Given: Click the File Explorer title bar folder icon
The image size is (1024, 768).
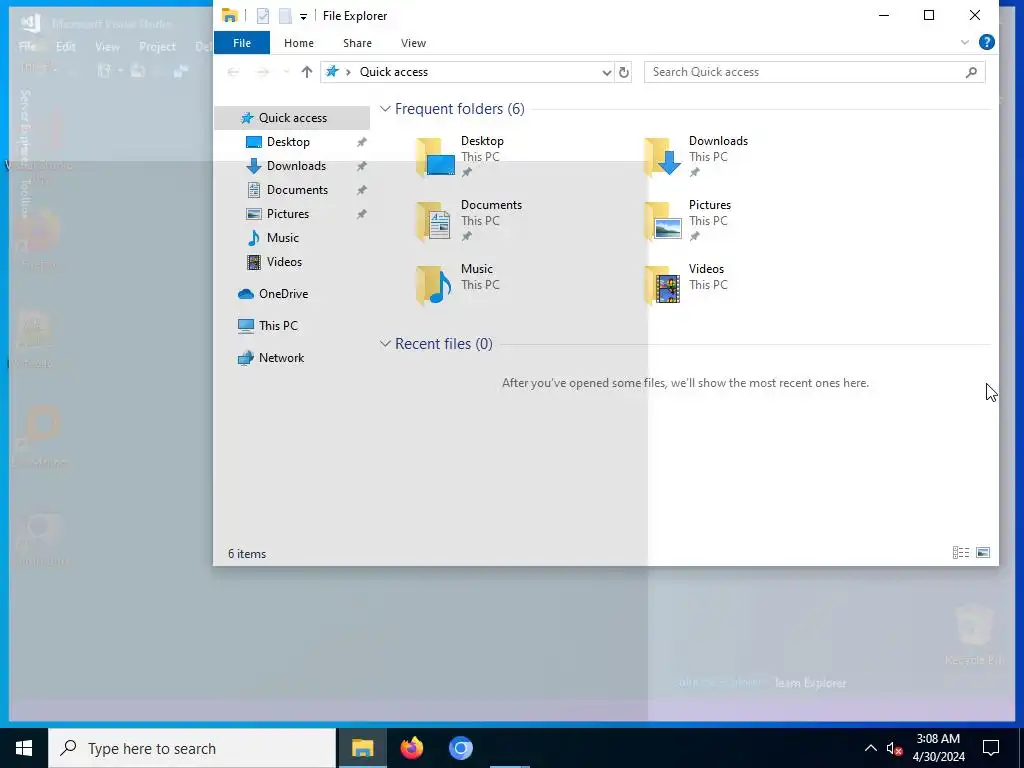Looking at the screenshot, I should point(230,16).
